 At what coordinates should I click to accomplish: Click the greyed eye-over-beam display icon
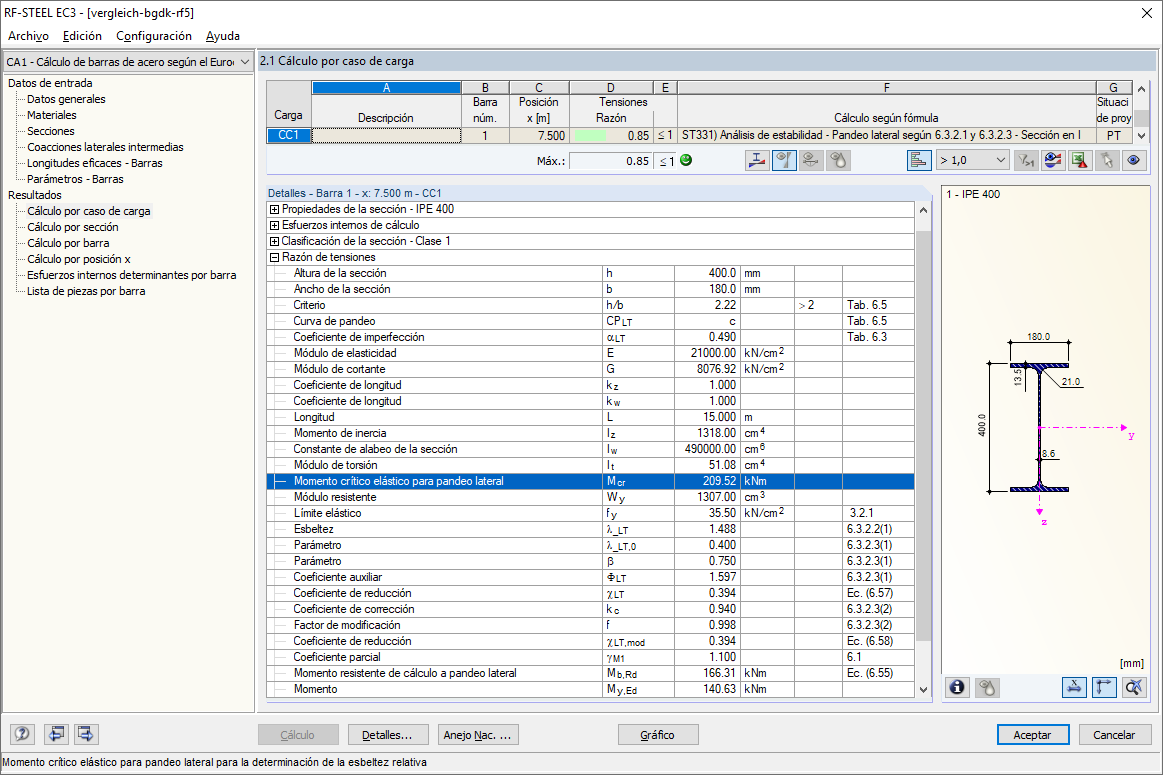(x=811, y=160)
